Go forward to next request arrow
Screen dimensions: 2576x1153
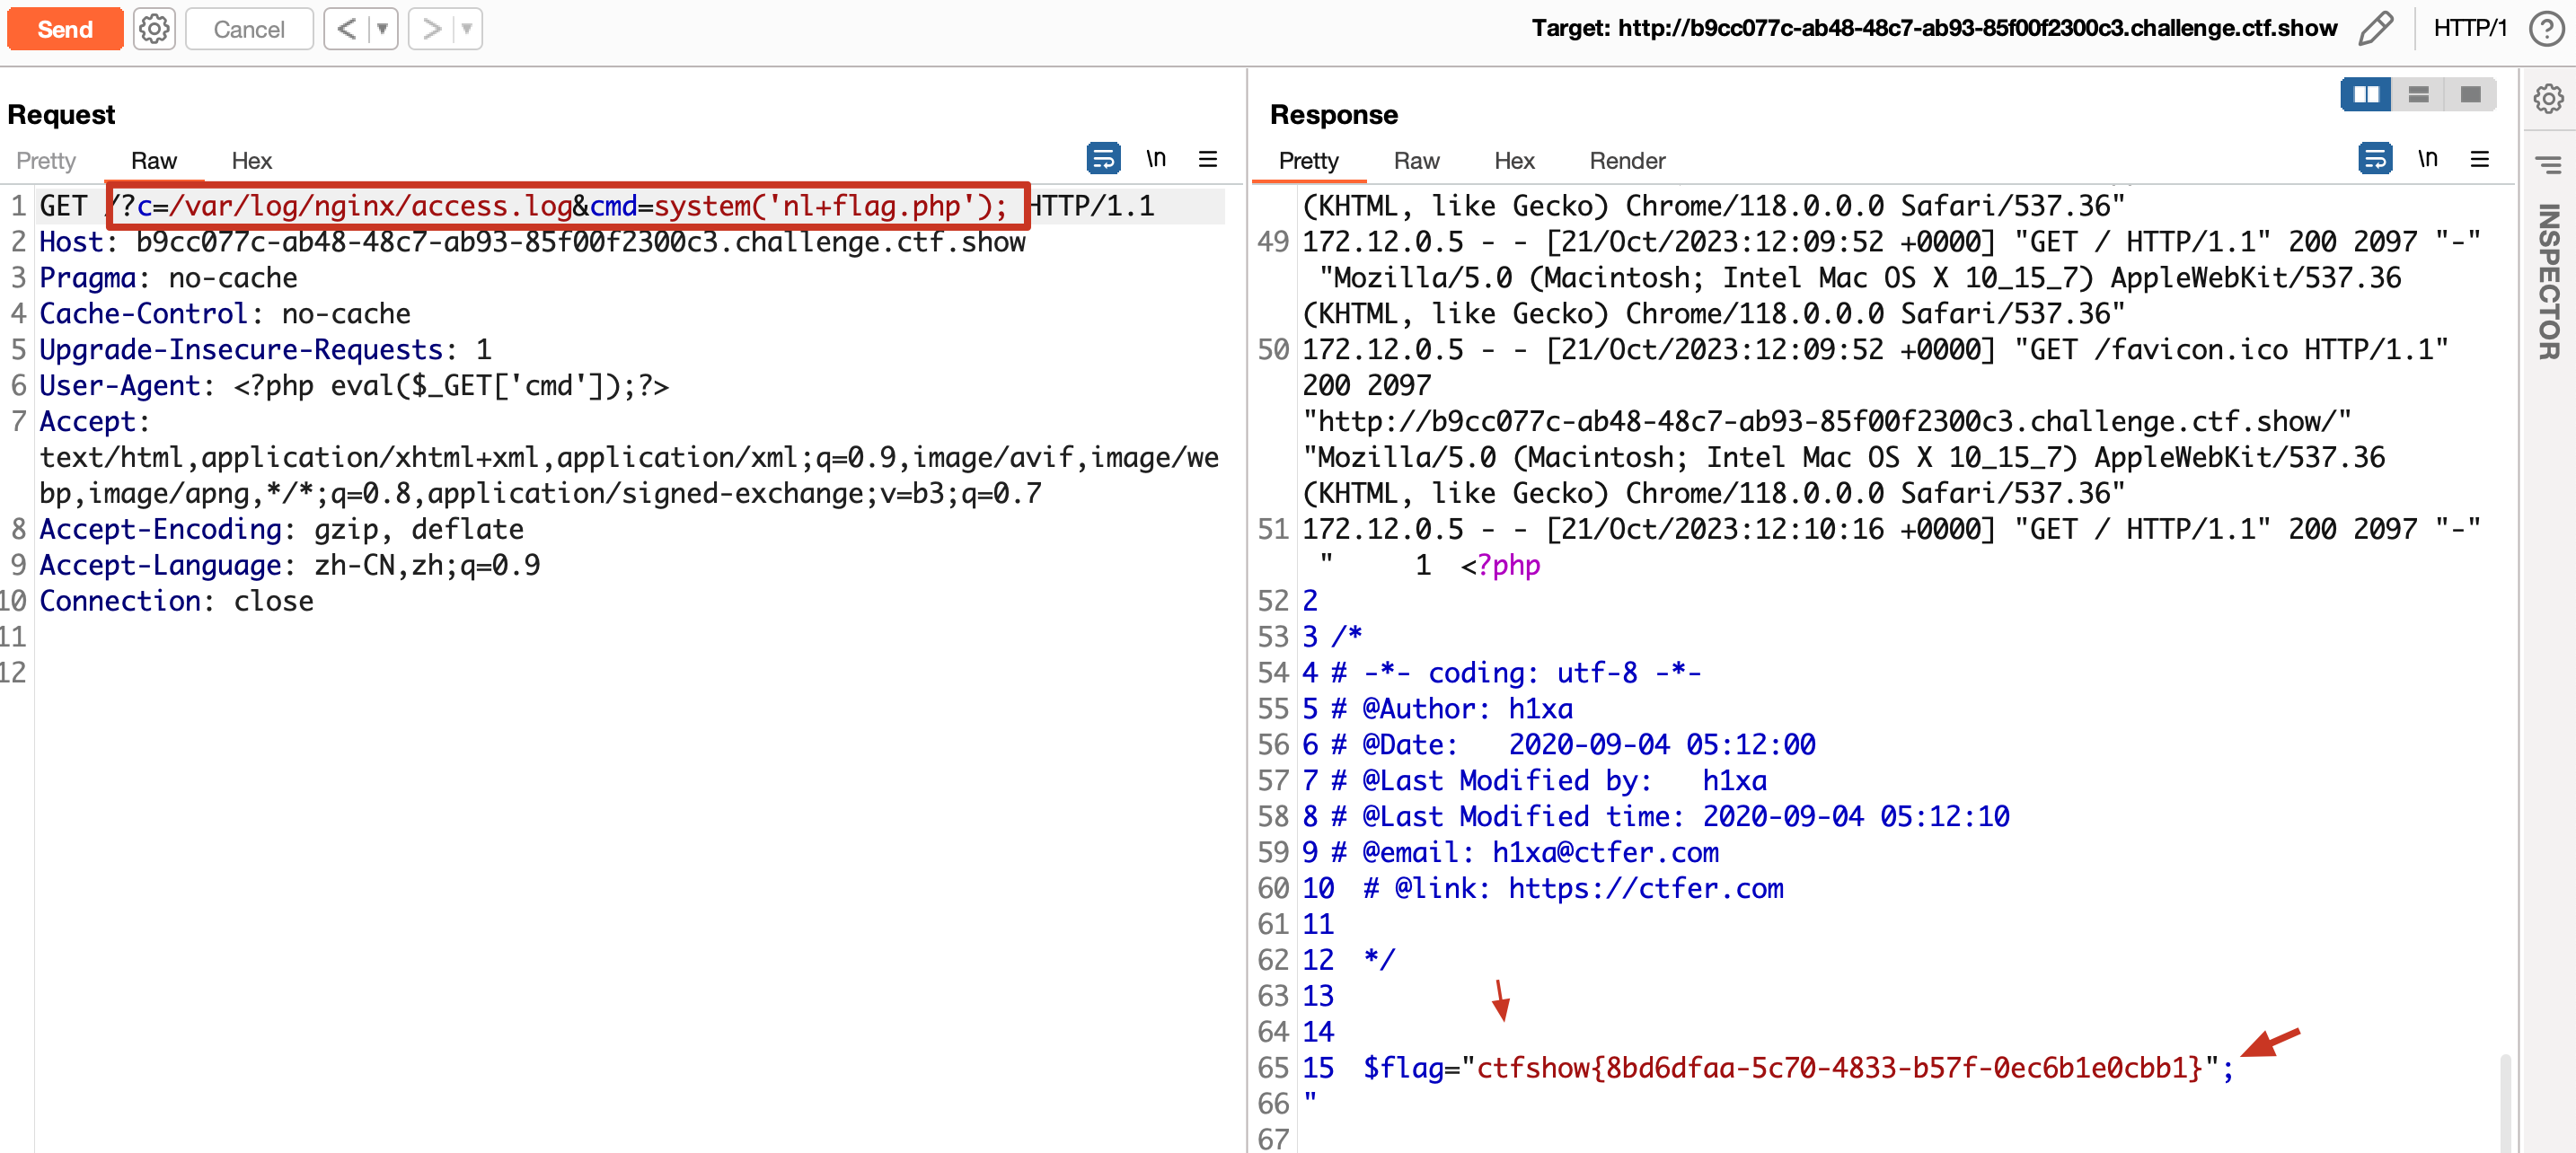click(431, 29)
